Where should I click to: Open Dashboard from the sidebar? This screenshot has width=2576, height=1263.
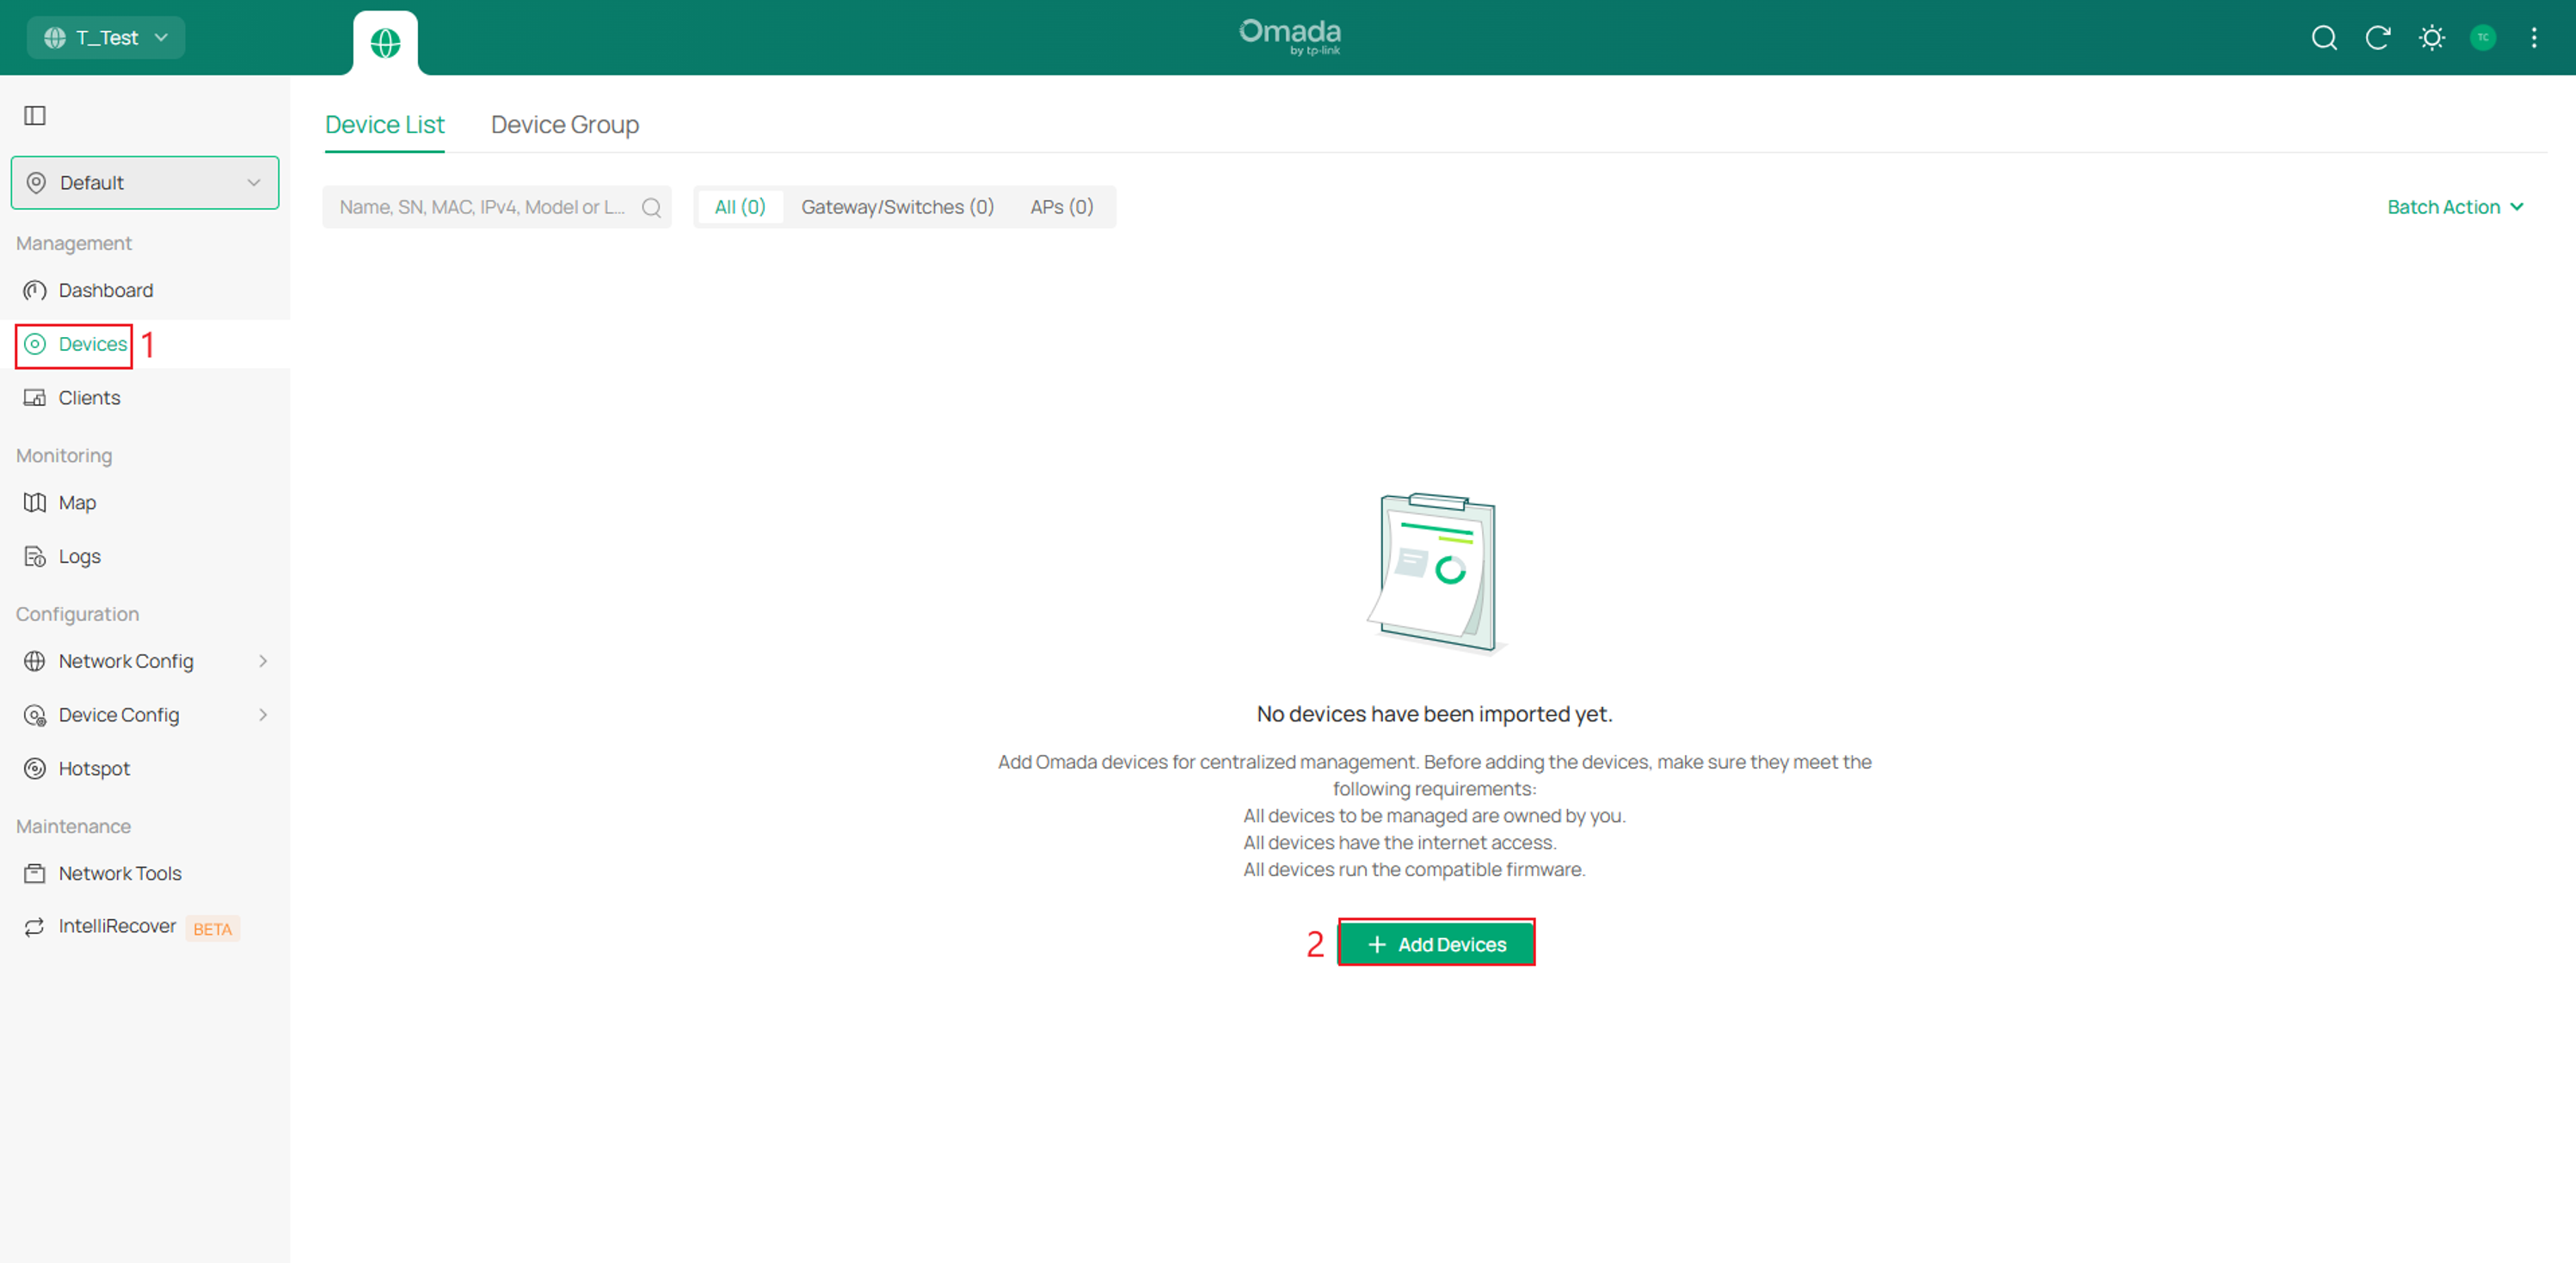pyautogui.click(x=145, y=290)
